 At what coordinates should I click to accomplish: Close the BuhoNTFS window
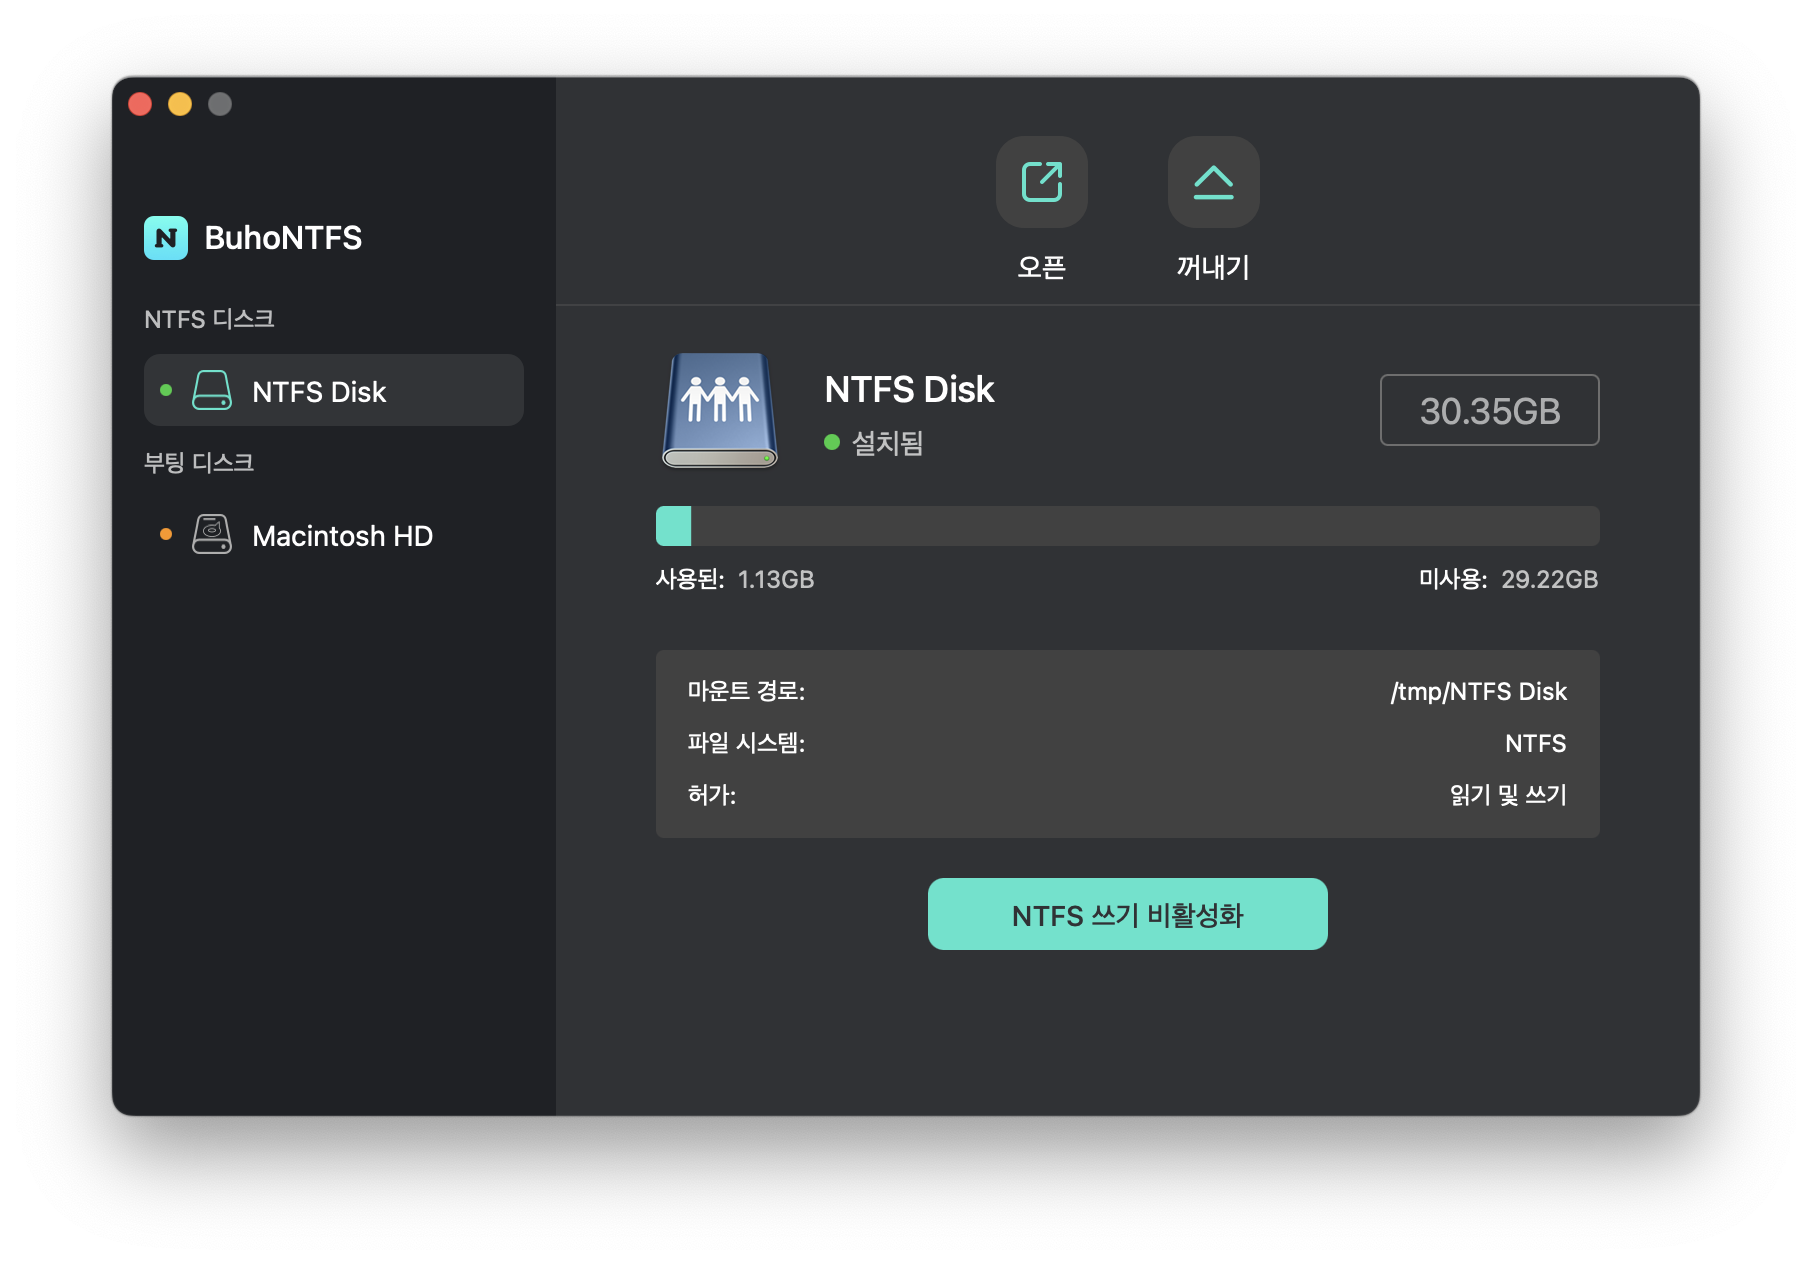click(x=140, y=104)
